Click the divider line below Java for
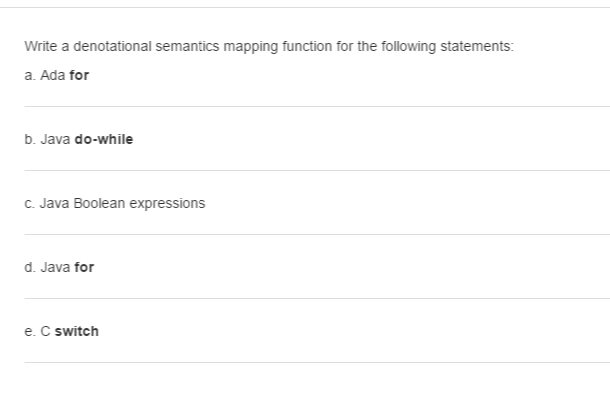The width and height of the screenshot is (610, 395). tap(317, 298)
